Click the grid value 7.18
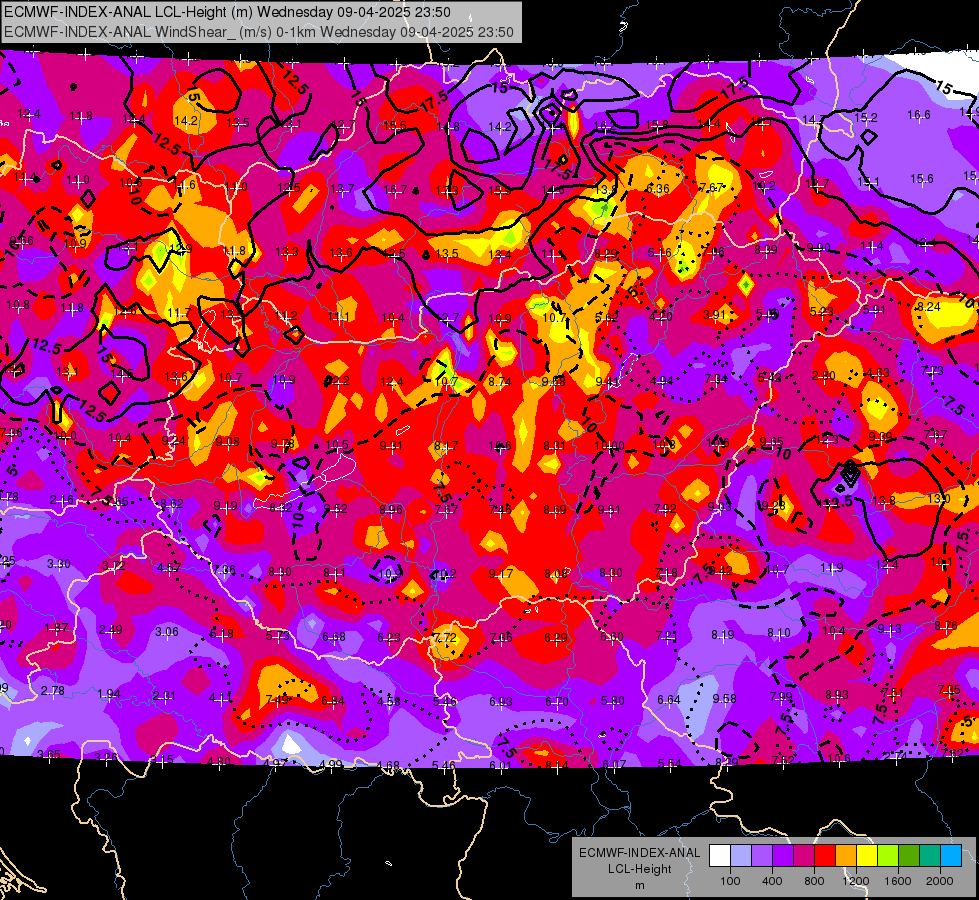The image size is (979, 900). click(x=666, y=573)
